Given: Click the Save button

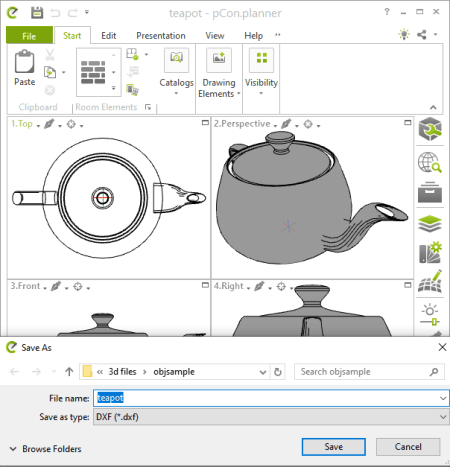Looking at the screenshot, I should pyautogui.click(x=334, y=447).
